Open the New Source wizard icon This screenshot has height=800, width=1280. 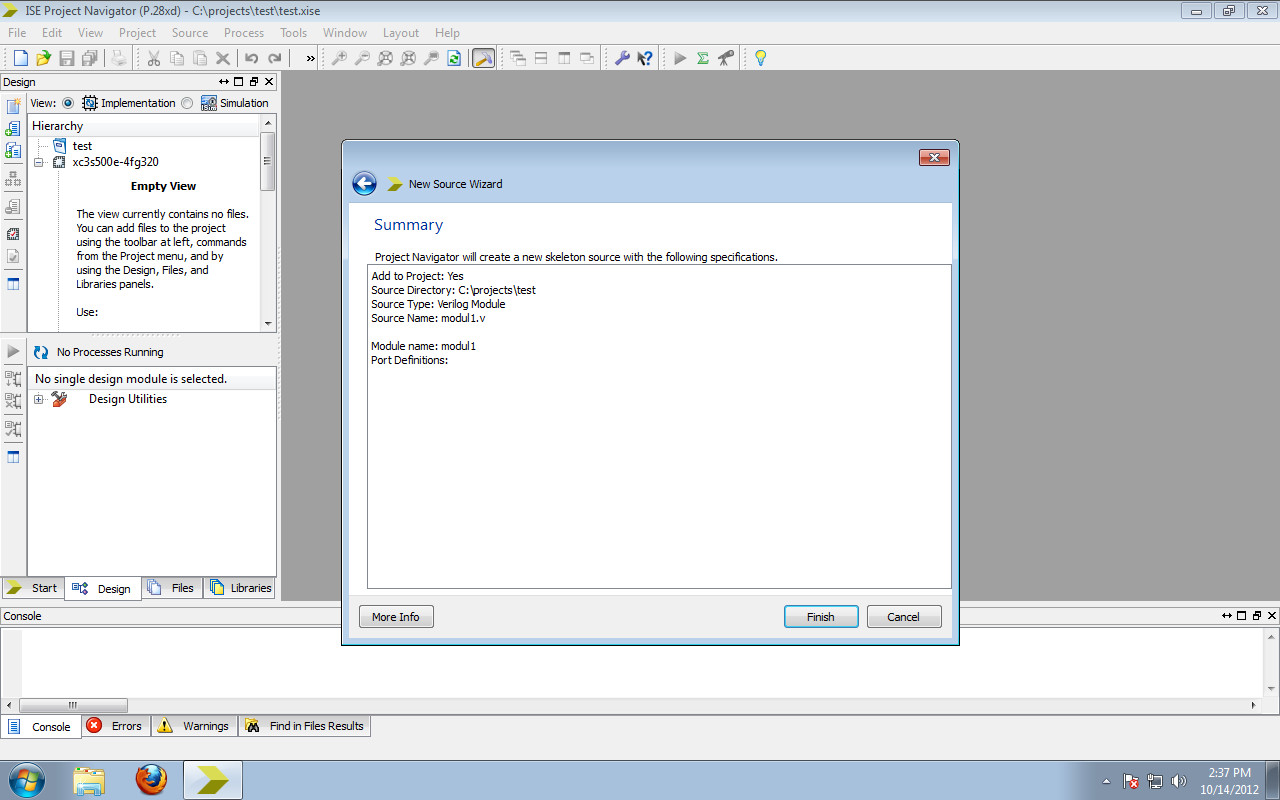click(11, 104)
